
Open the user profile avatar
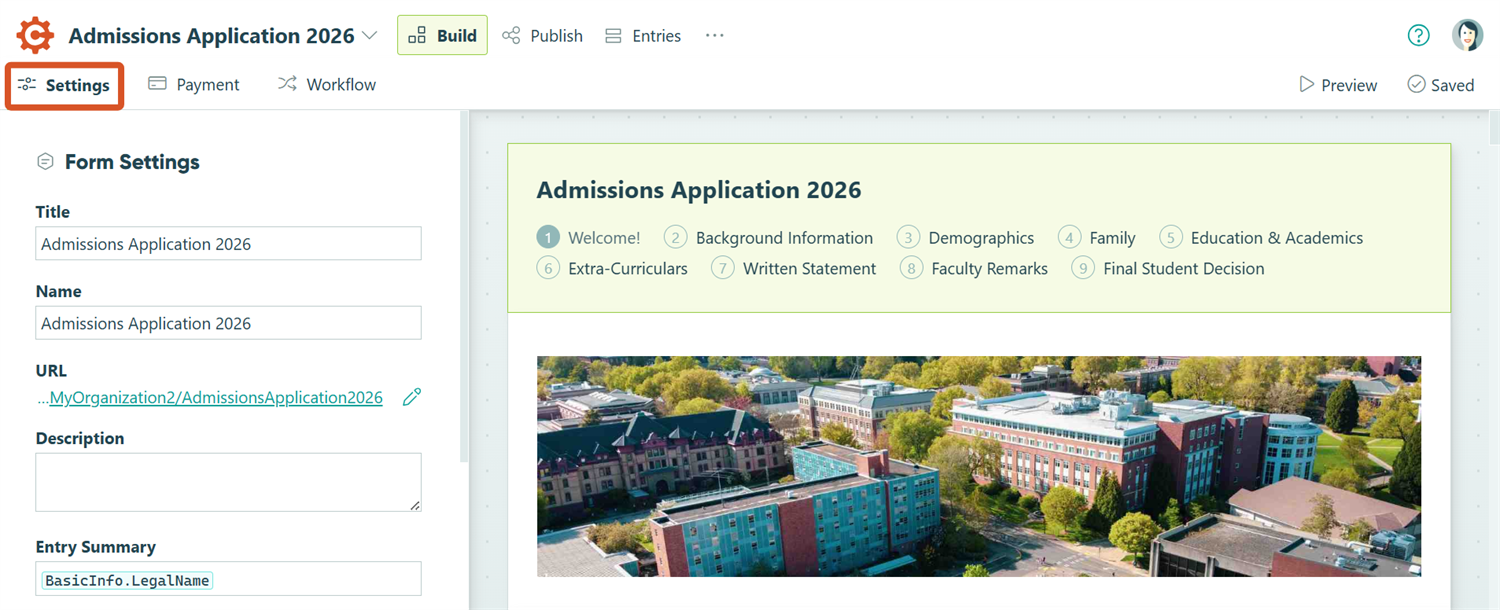coord(1467,35)
